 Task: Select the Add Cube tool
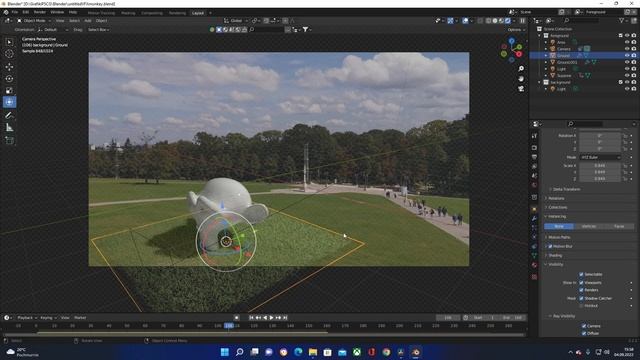tap(9, 140)
